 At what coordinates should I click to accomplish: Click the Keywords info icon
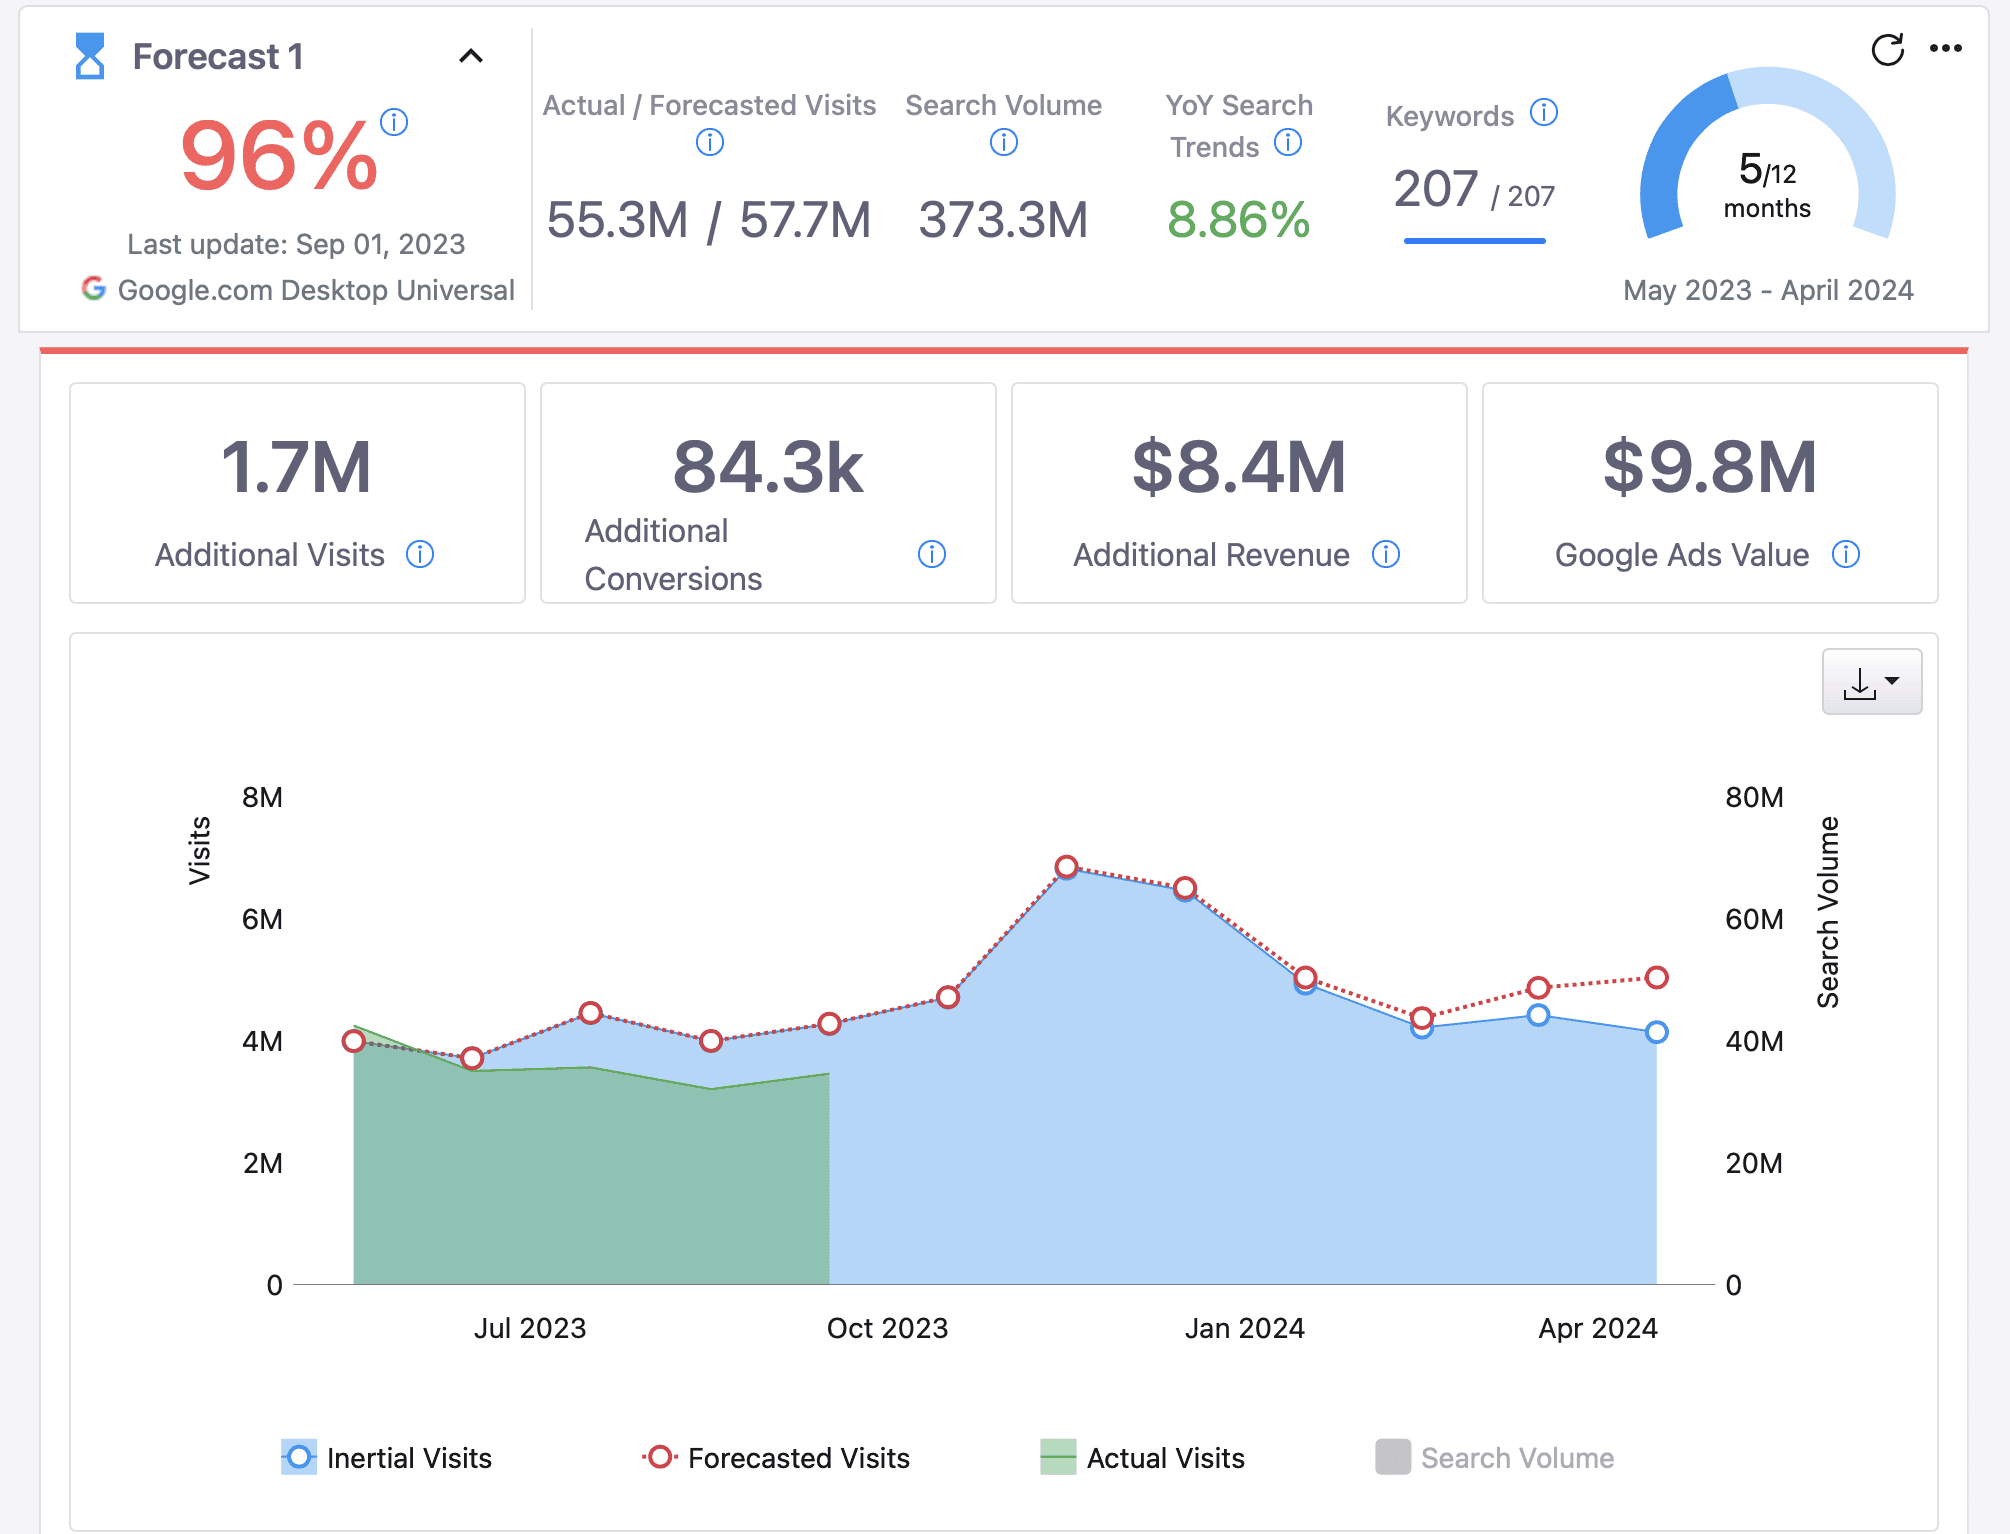click(x=1544, y=113)
